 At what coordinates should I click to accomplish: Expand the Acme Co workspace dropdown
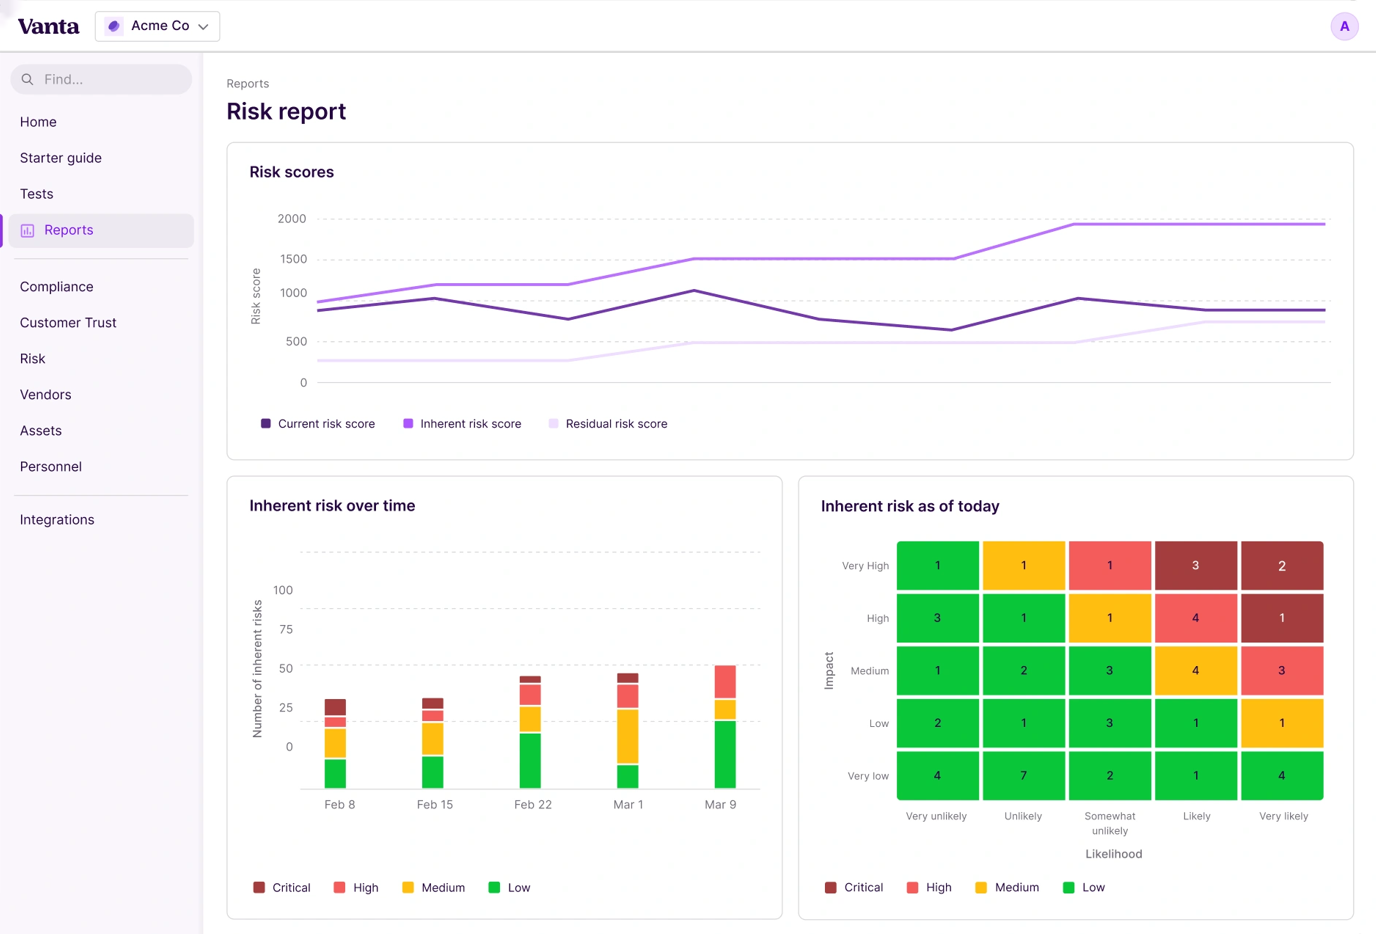click(x=157, y=26)
